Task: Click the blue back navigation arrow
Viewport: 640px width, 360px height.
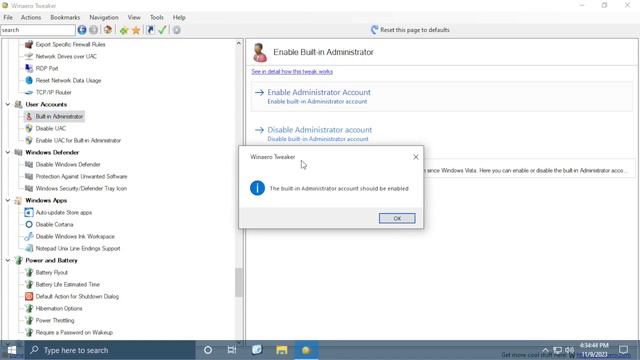Action: tap(82, 30)
